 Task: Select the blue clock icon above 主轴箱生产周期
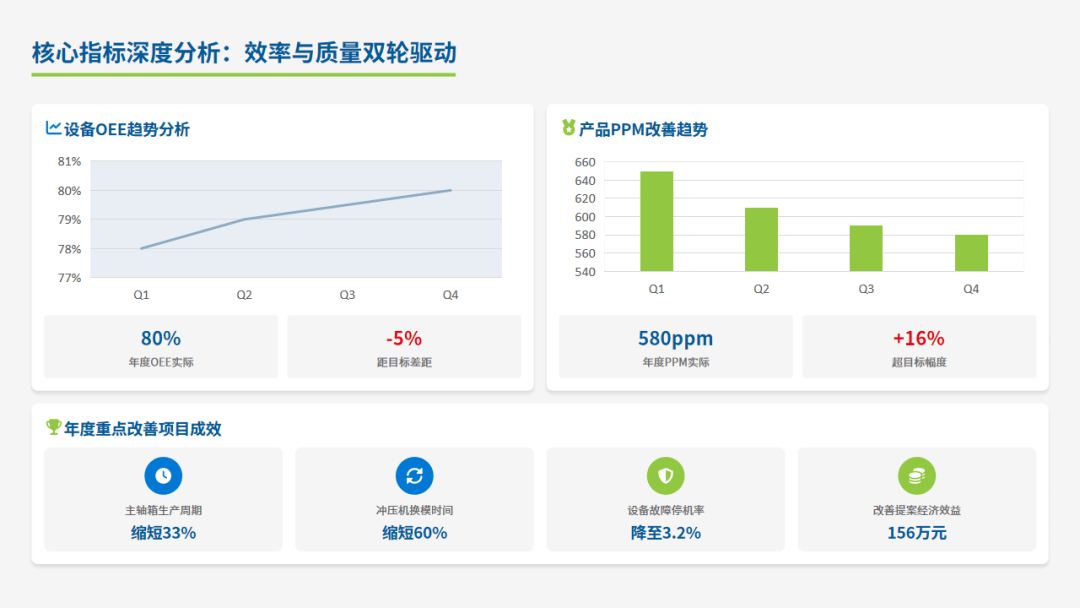coord(163,476)
